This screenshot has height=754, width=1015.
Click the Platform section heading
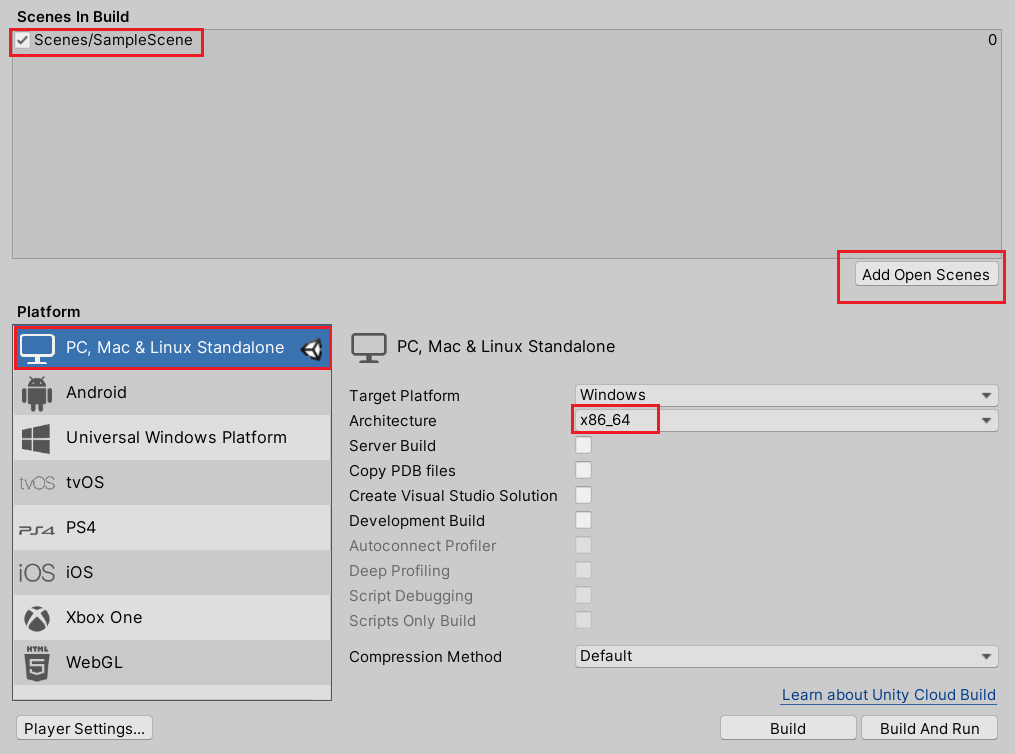tap(49, 312)
